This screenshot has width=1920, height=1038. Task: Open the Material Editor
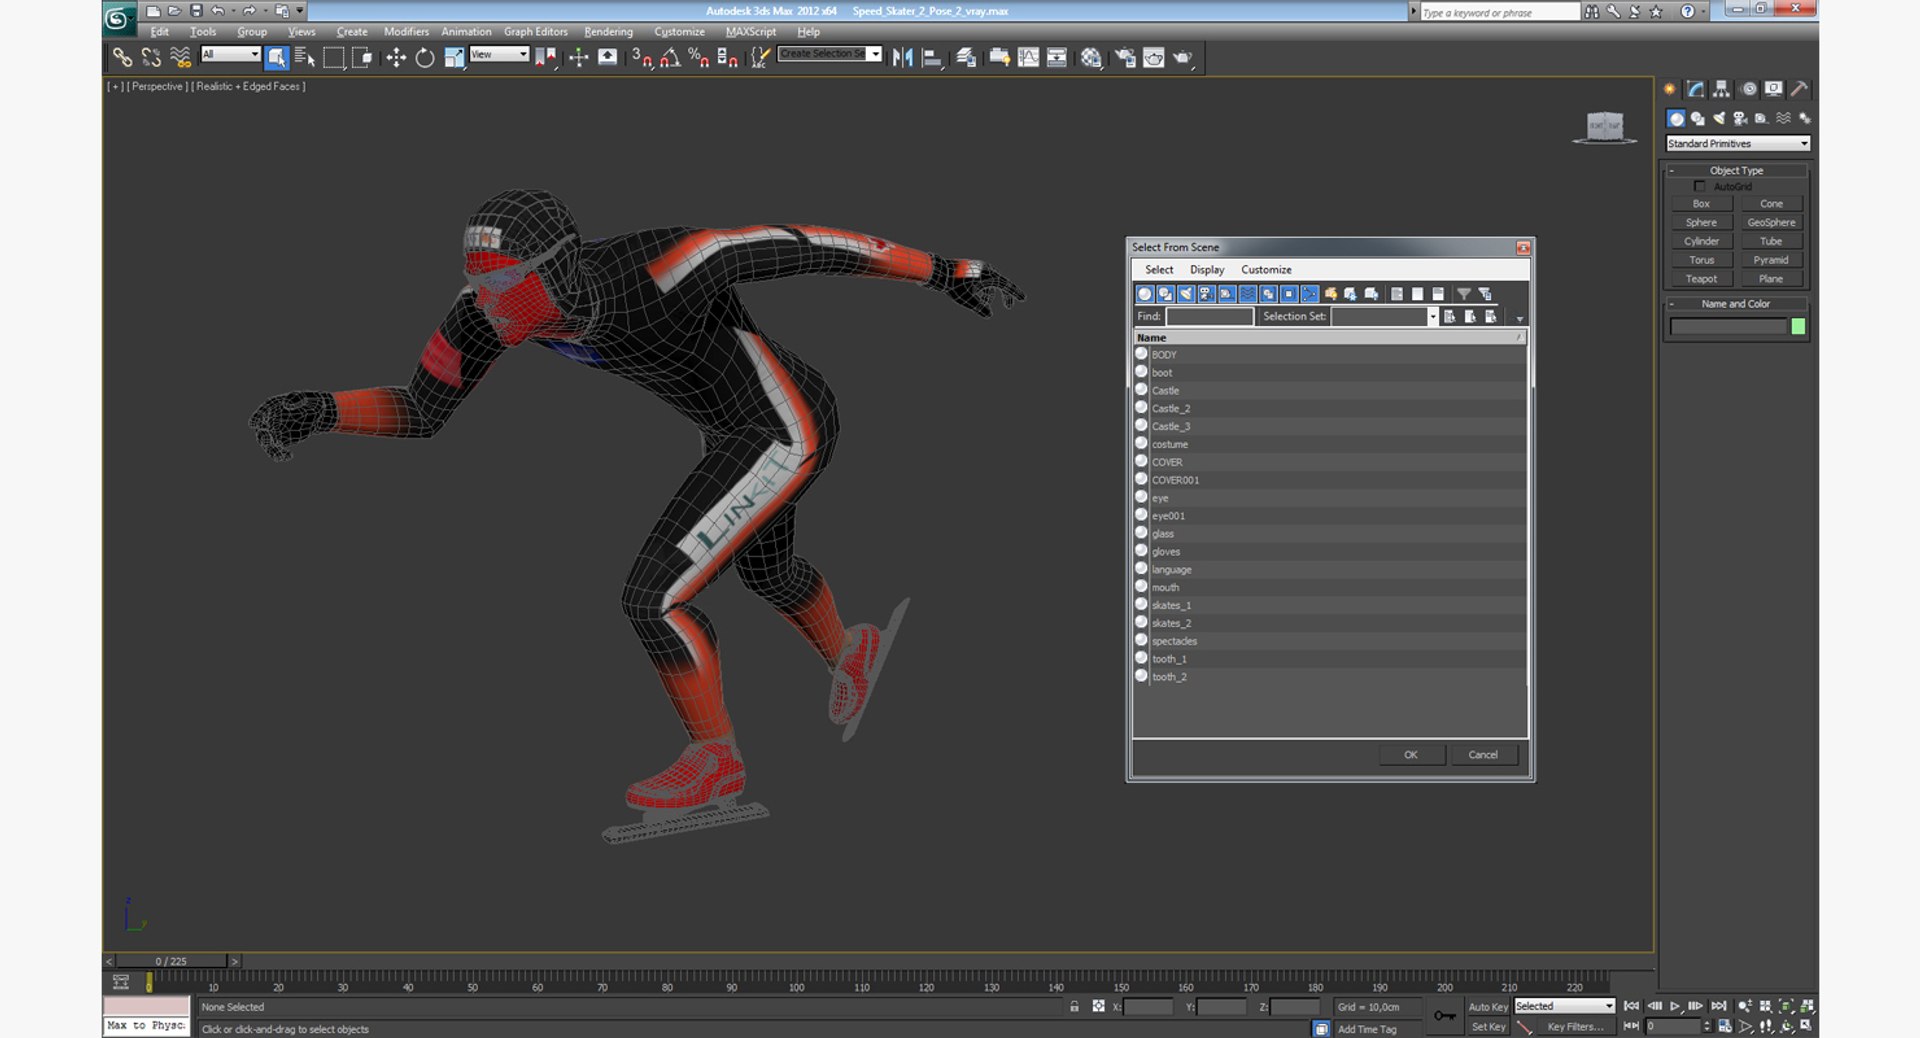tap(1091, 58)
